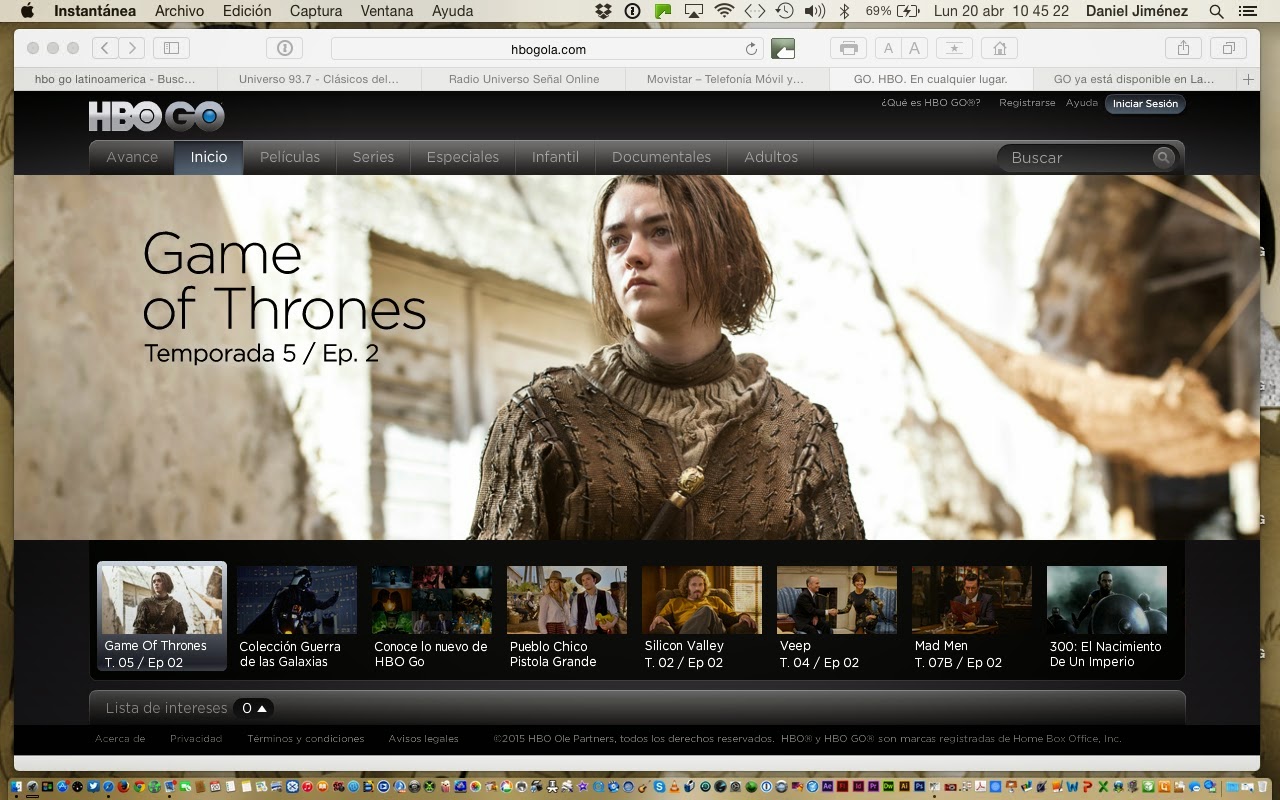
Task: Switch to the Universo 93.7 browser tab
Action: (x=319, y=79)
